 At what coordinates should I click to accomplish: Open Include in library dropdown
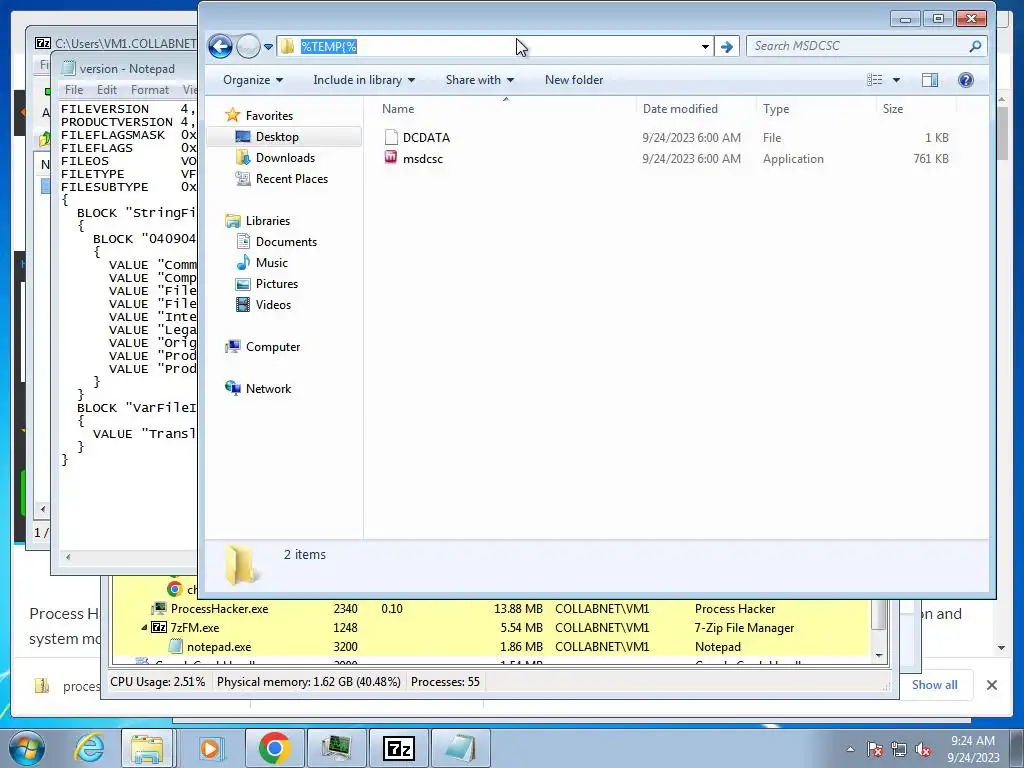point(364,80)
